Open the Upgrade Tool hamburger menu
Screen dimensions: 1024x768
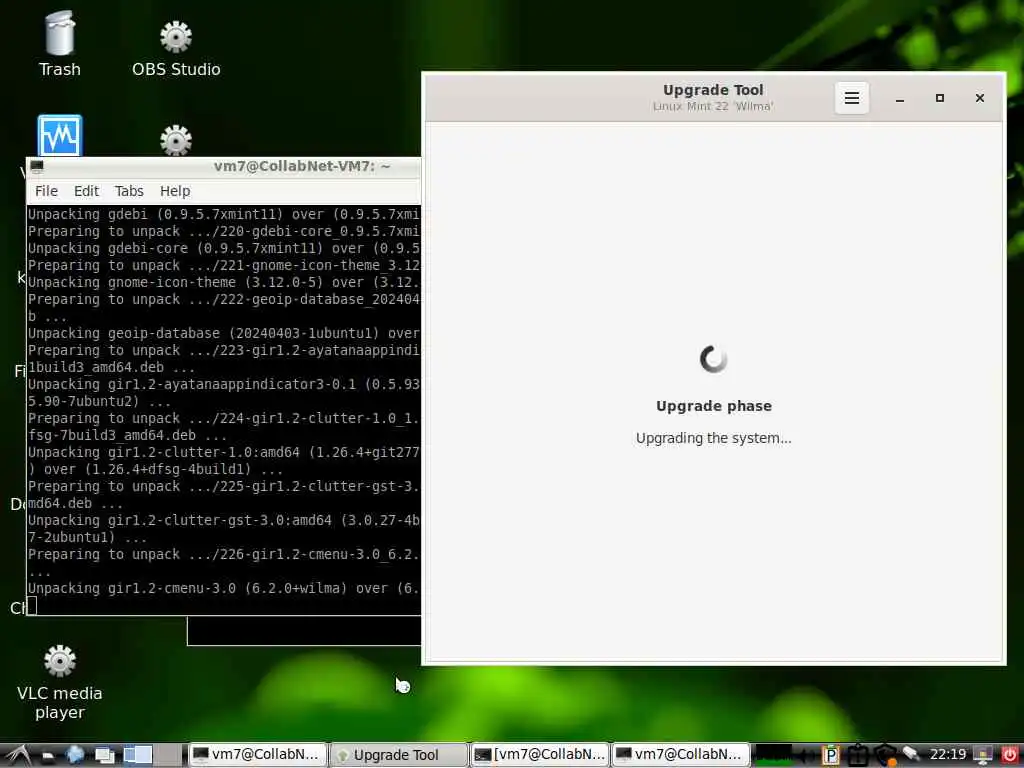(852, 98)
